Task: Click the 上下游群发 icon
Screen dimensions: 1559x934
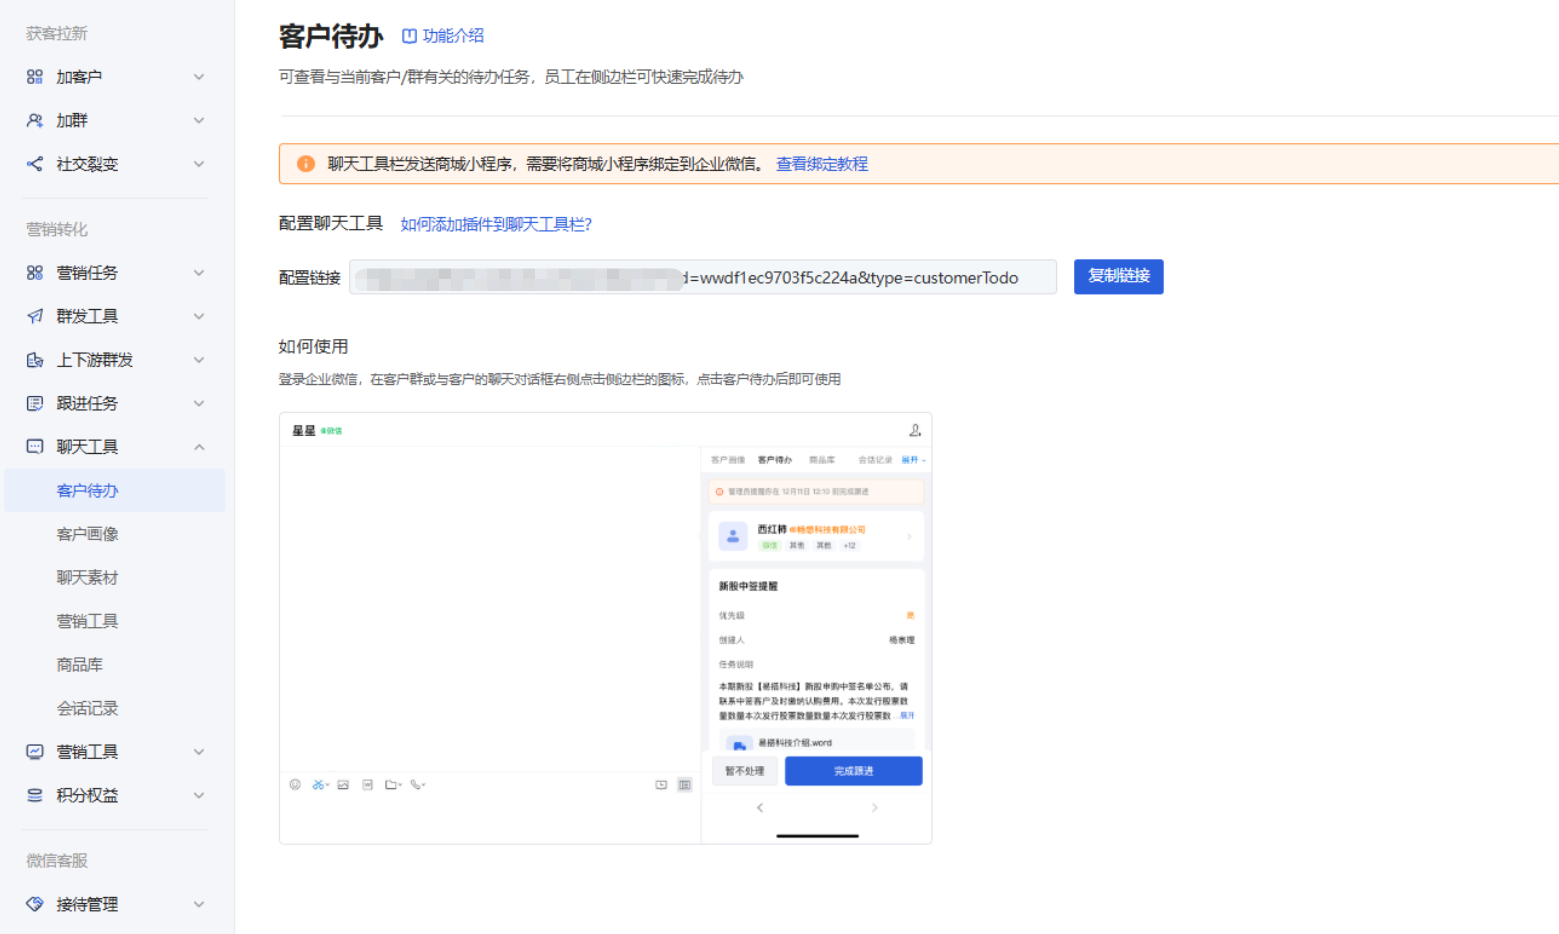Action: pyautogui.click(x=35, y=360)
